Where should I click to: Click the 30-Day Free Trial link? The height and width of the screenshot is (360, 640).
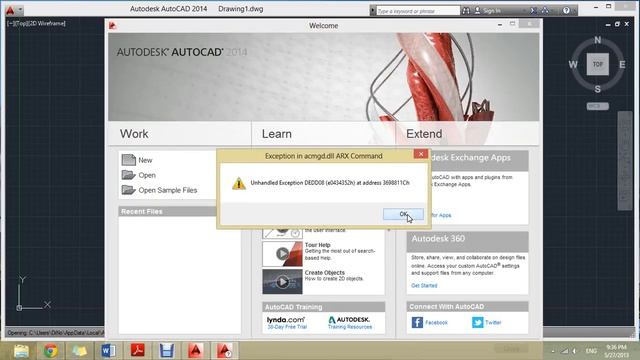287,327
